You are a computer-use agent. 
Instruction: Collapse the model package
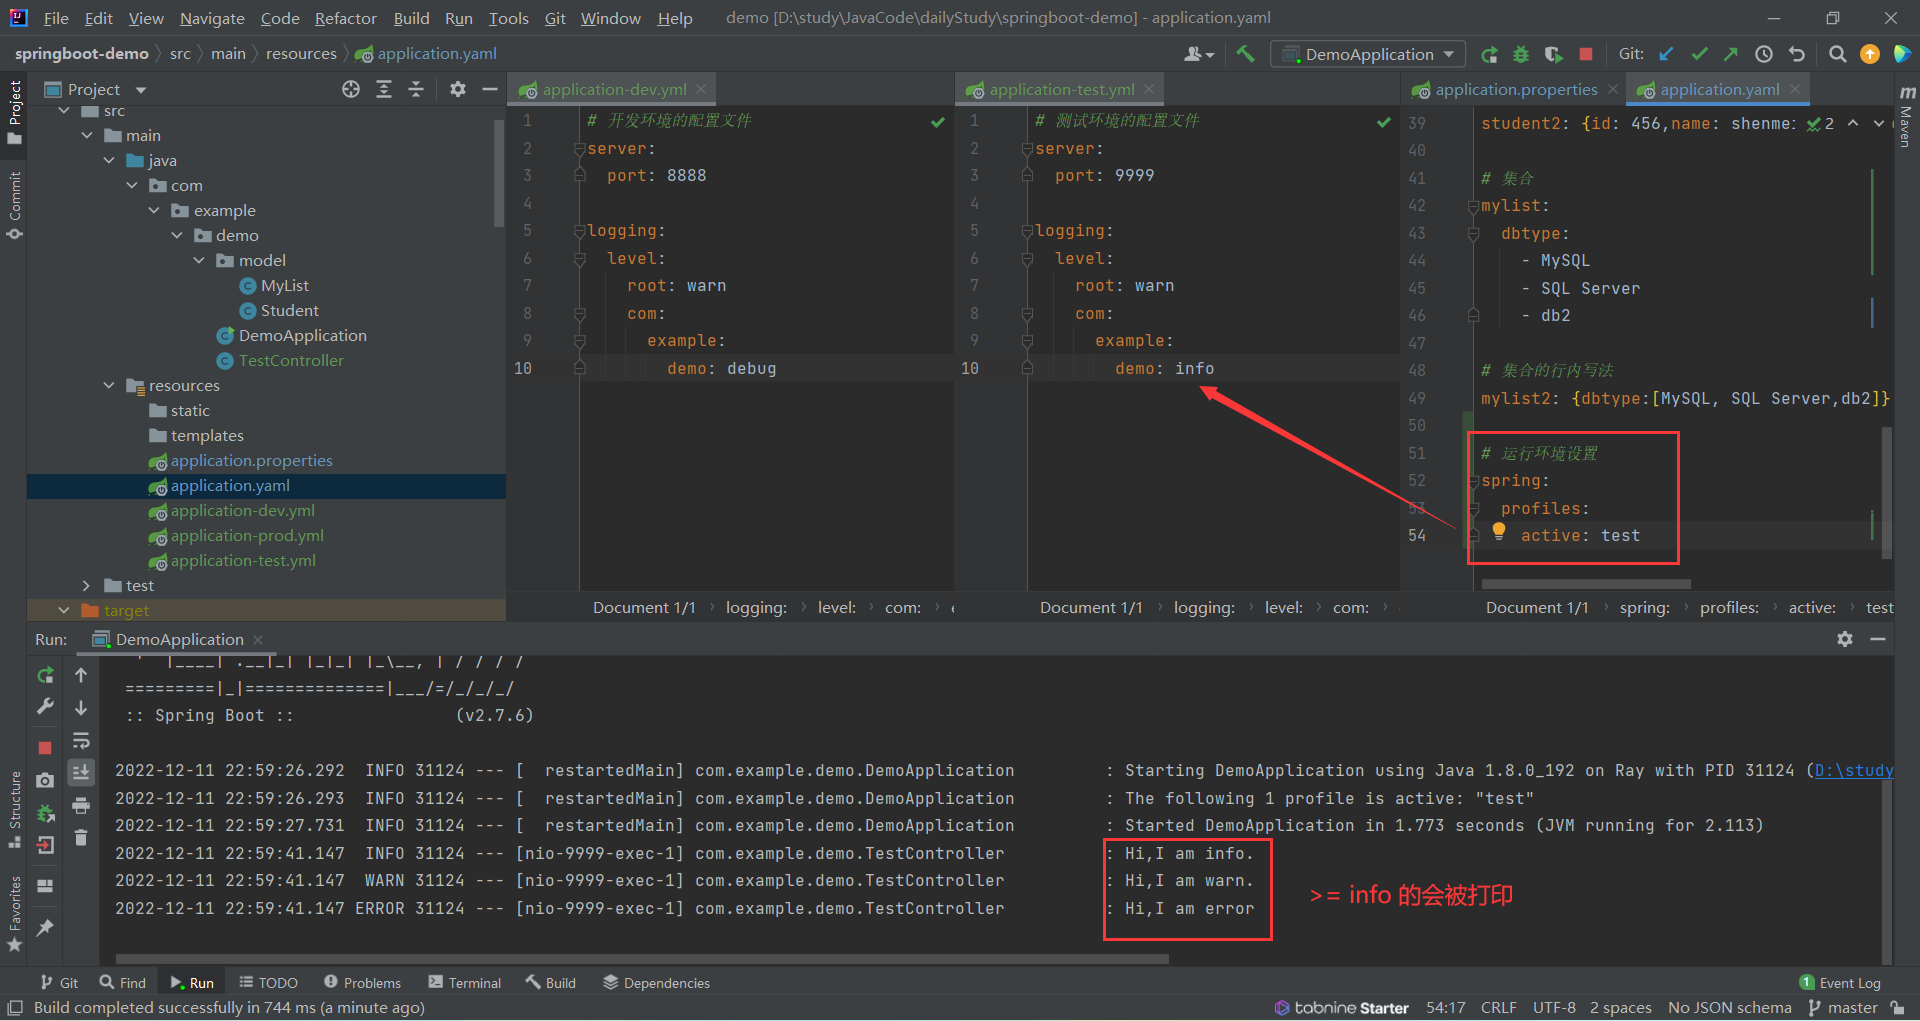pyautogui.click(x=199, y=260)
